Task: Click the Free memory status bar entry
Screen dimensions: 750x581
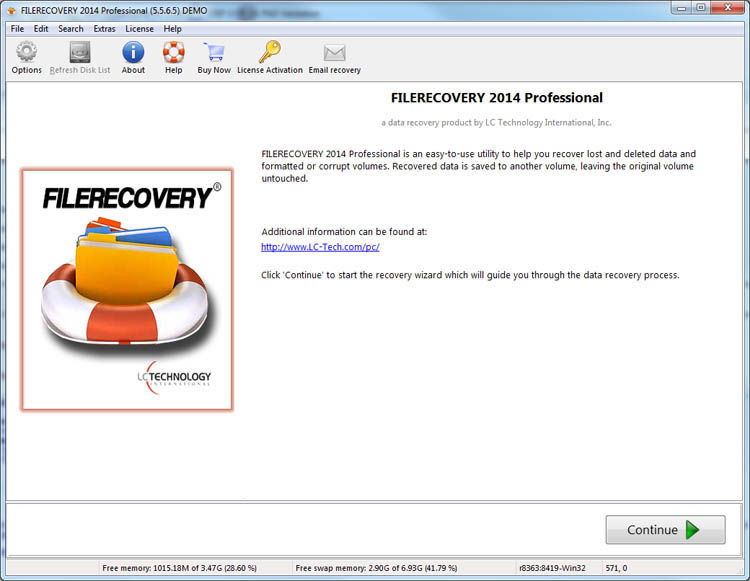Action: 179,568
